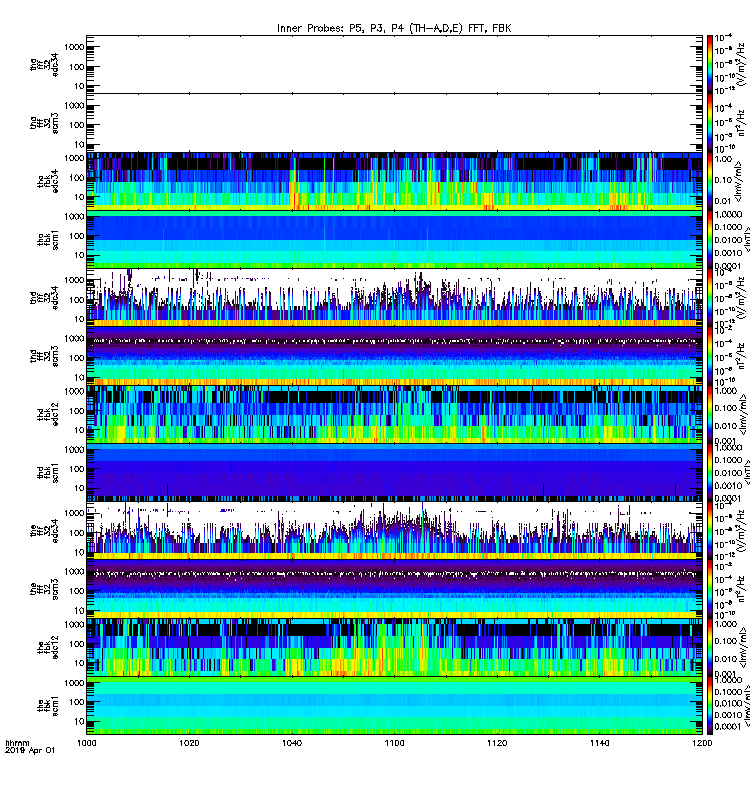Click the 'thd fff 32 scm3' y-axis label

(x=44, y=356)
